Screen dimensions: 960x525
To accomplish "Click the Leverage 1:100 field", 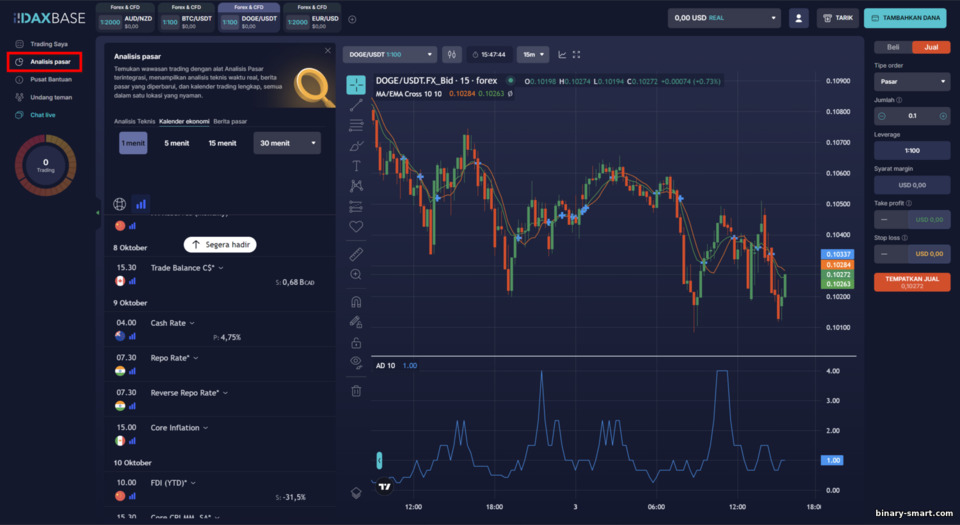I will pos(912,151).
